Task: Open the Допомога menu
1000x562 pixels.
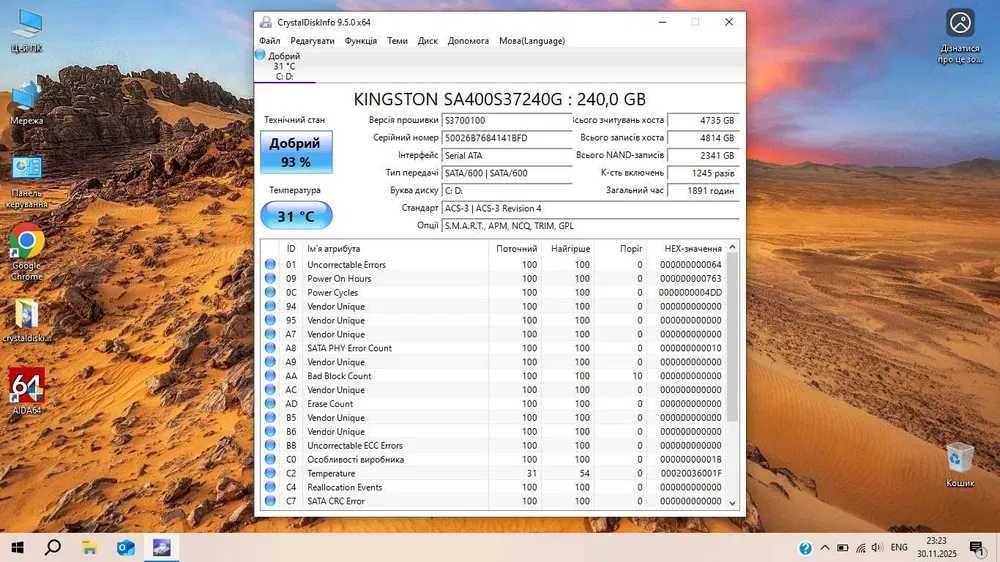Action: [468, 41]
